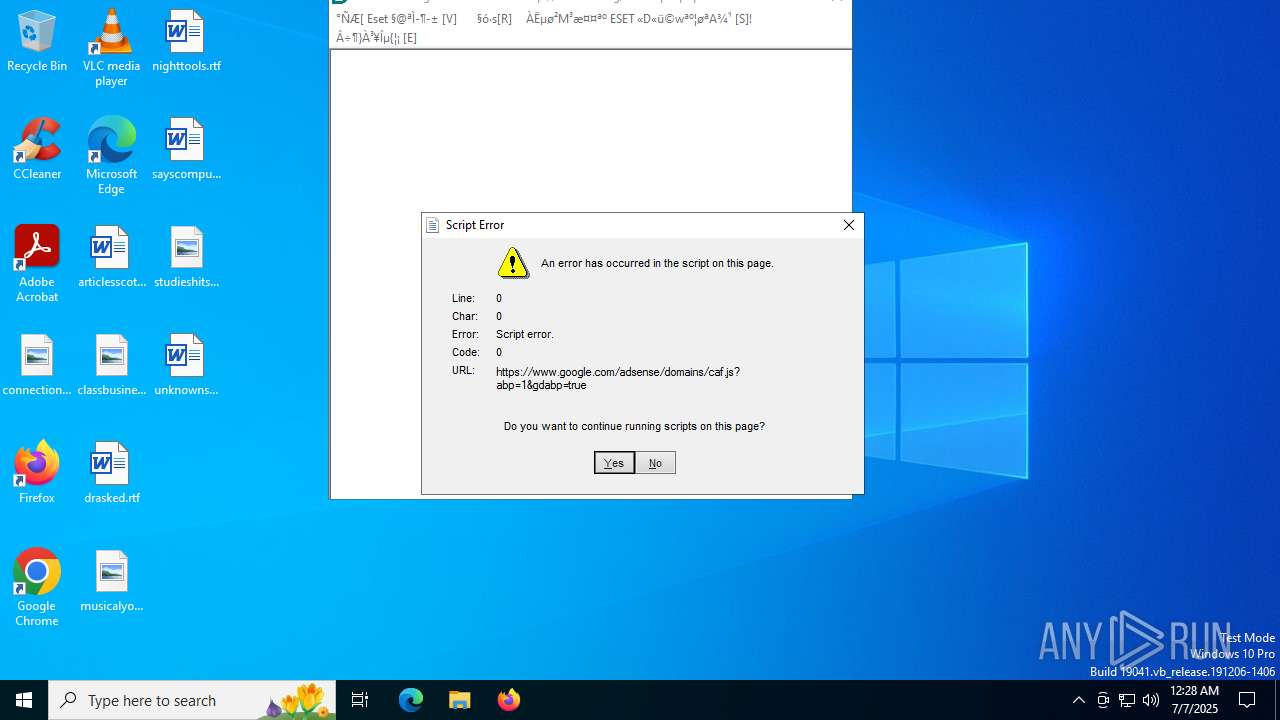Close the Script Error dialog
The height and width of the screenshot is (720, 1280).
848,225
